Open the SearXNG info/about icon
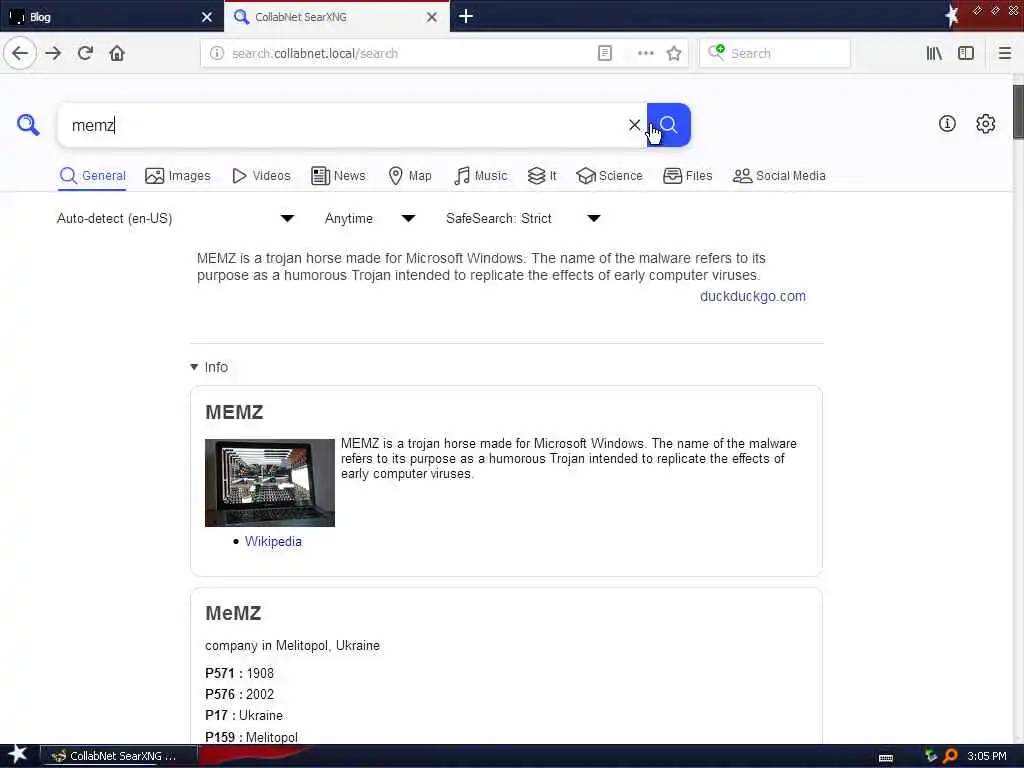The height and width of the screenshot is (768, 1024). pos(947,123)
